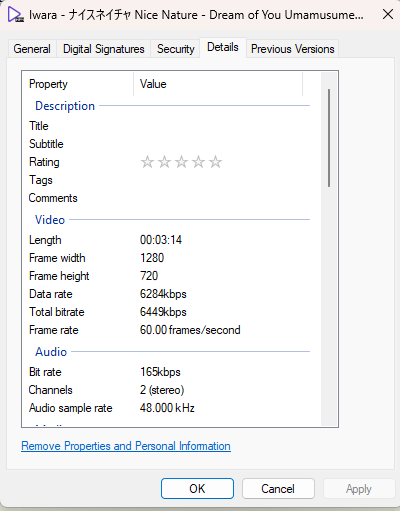The image size is (400, 511).
Task: Open the Security tab
Action: pos(176,49)
